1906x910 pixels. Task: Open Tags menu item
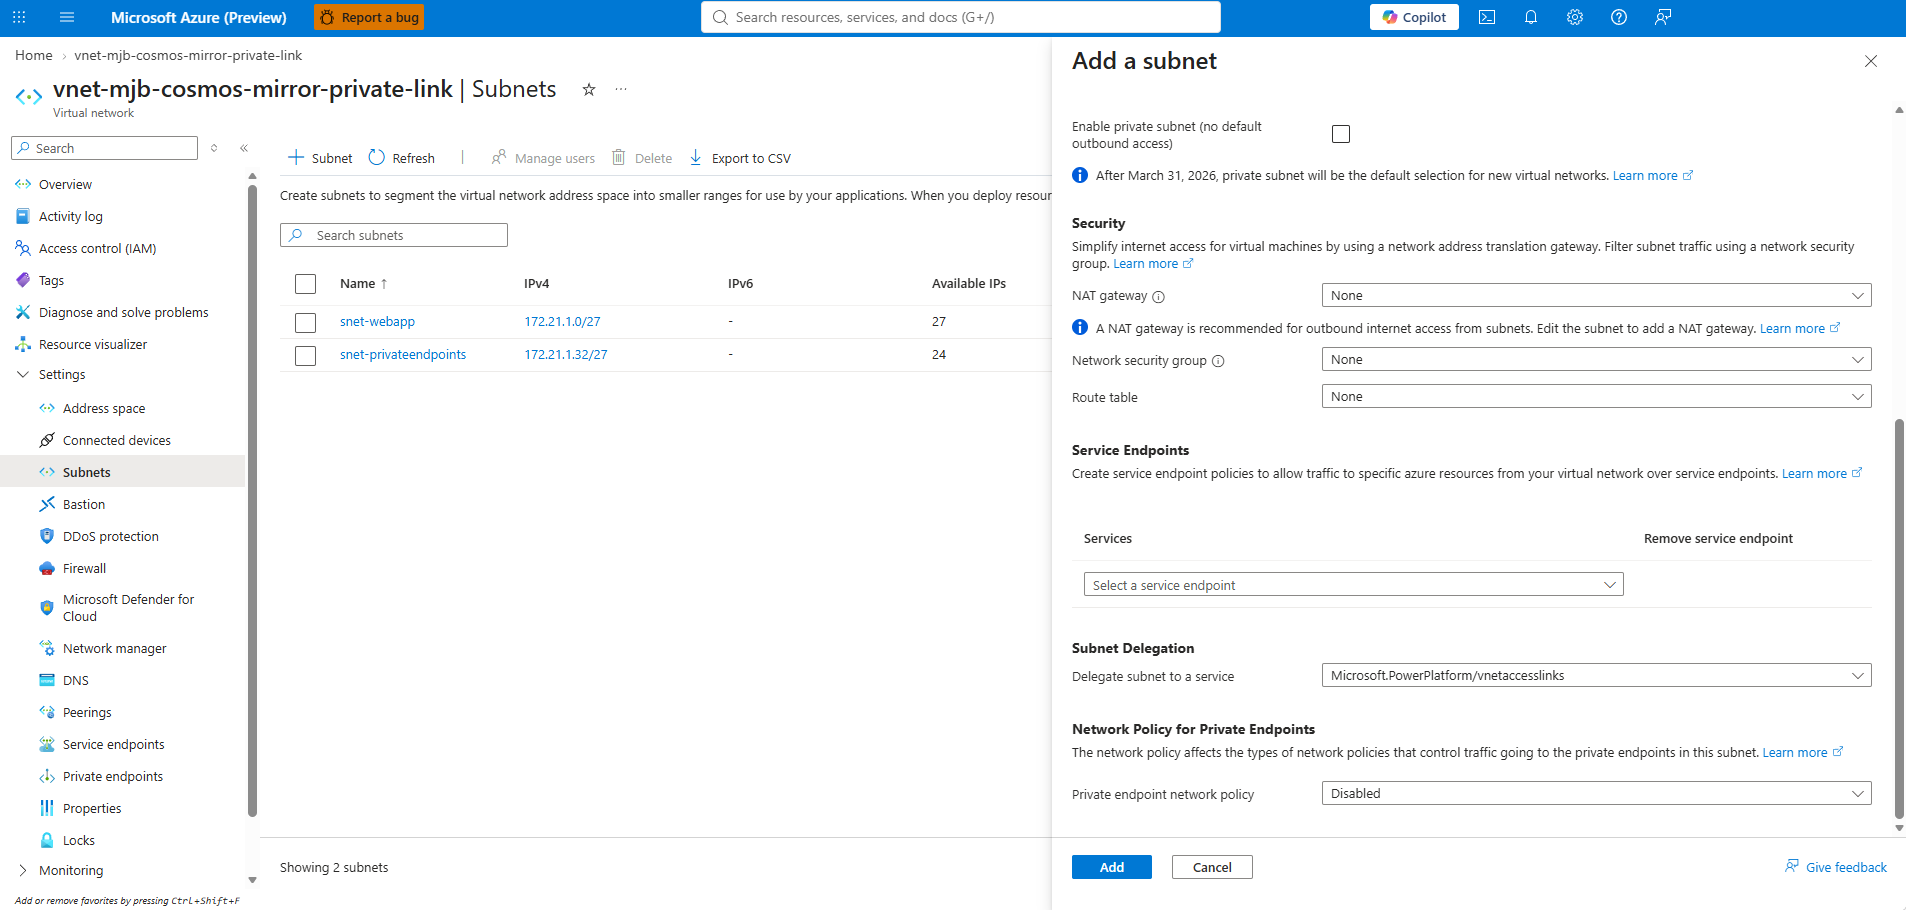click(x=51, y=280)
